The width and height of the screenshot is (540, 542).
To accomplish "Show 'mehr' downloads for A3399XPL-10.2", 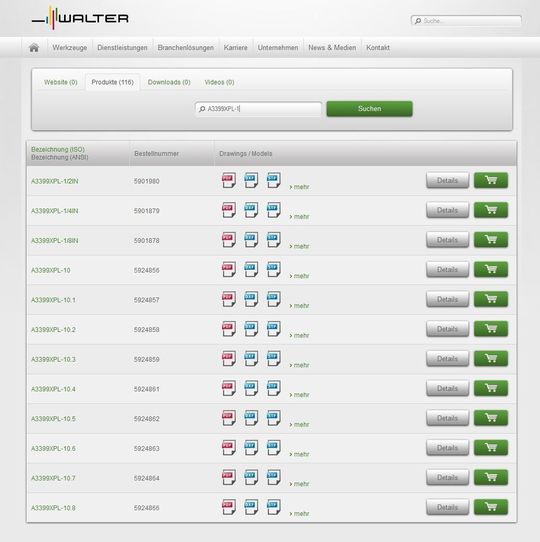I will 299,336.
